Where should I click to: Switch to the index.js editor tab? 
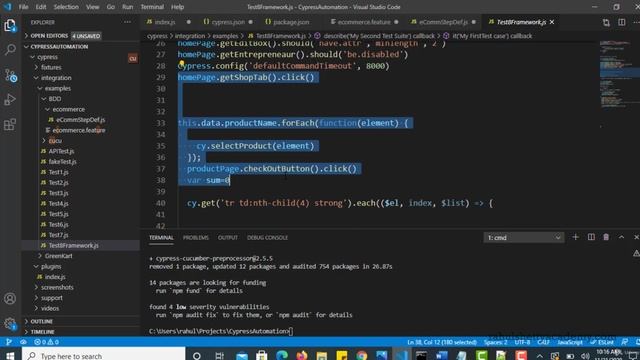point(168,22)
